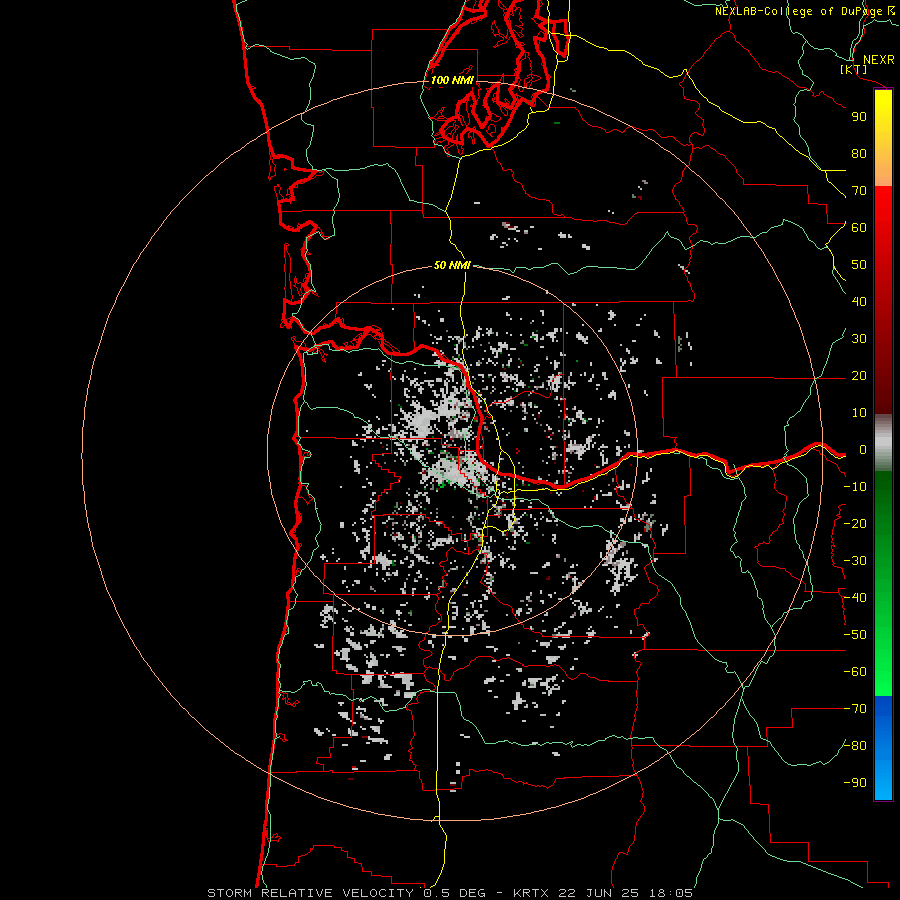This screenshot has width=900, height=900.
Task: Click the "KRTX" radar site identifier
Action: [x=534, y=893]
